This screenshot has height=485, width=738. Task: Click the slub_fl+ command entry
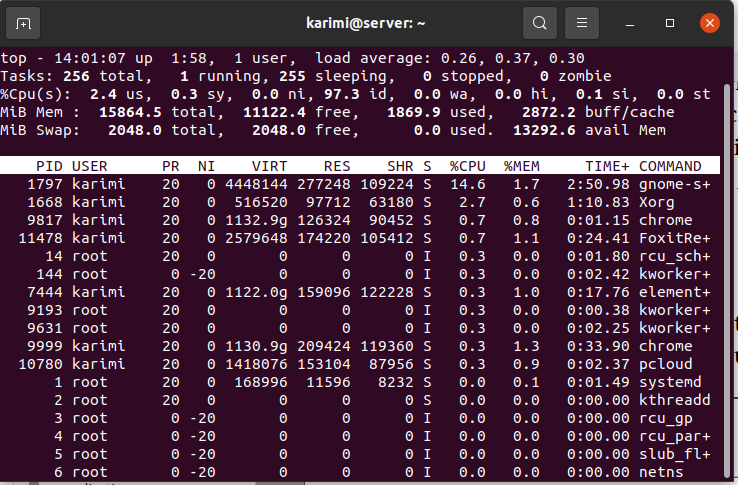click(x=674, y=454)
